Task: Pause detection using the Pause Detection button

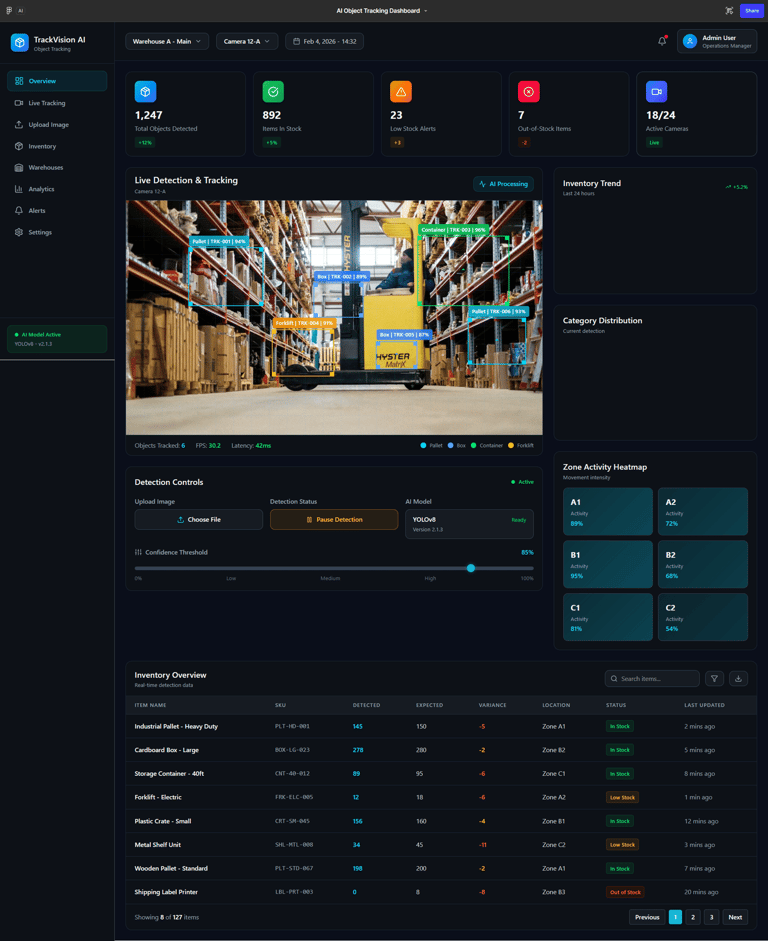Action: click(x=334, y=520)
